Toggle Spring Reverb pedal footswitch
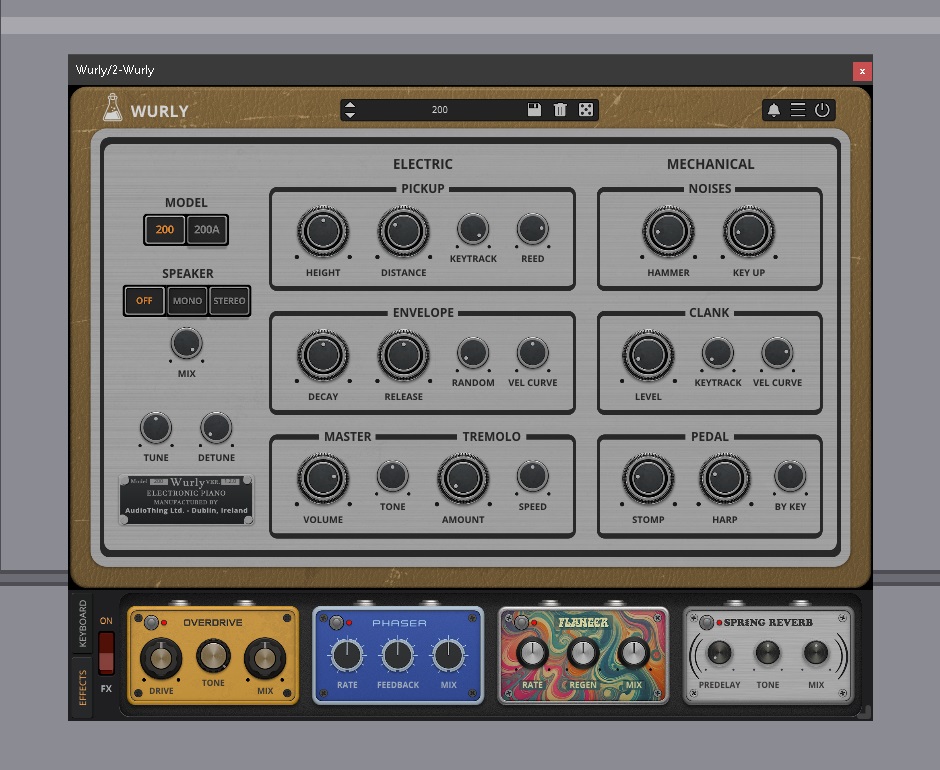Image resolution: width=940 pixels, height=770 pixels. coord(707,622)
